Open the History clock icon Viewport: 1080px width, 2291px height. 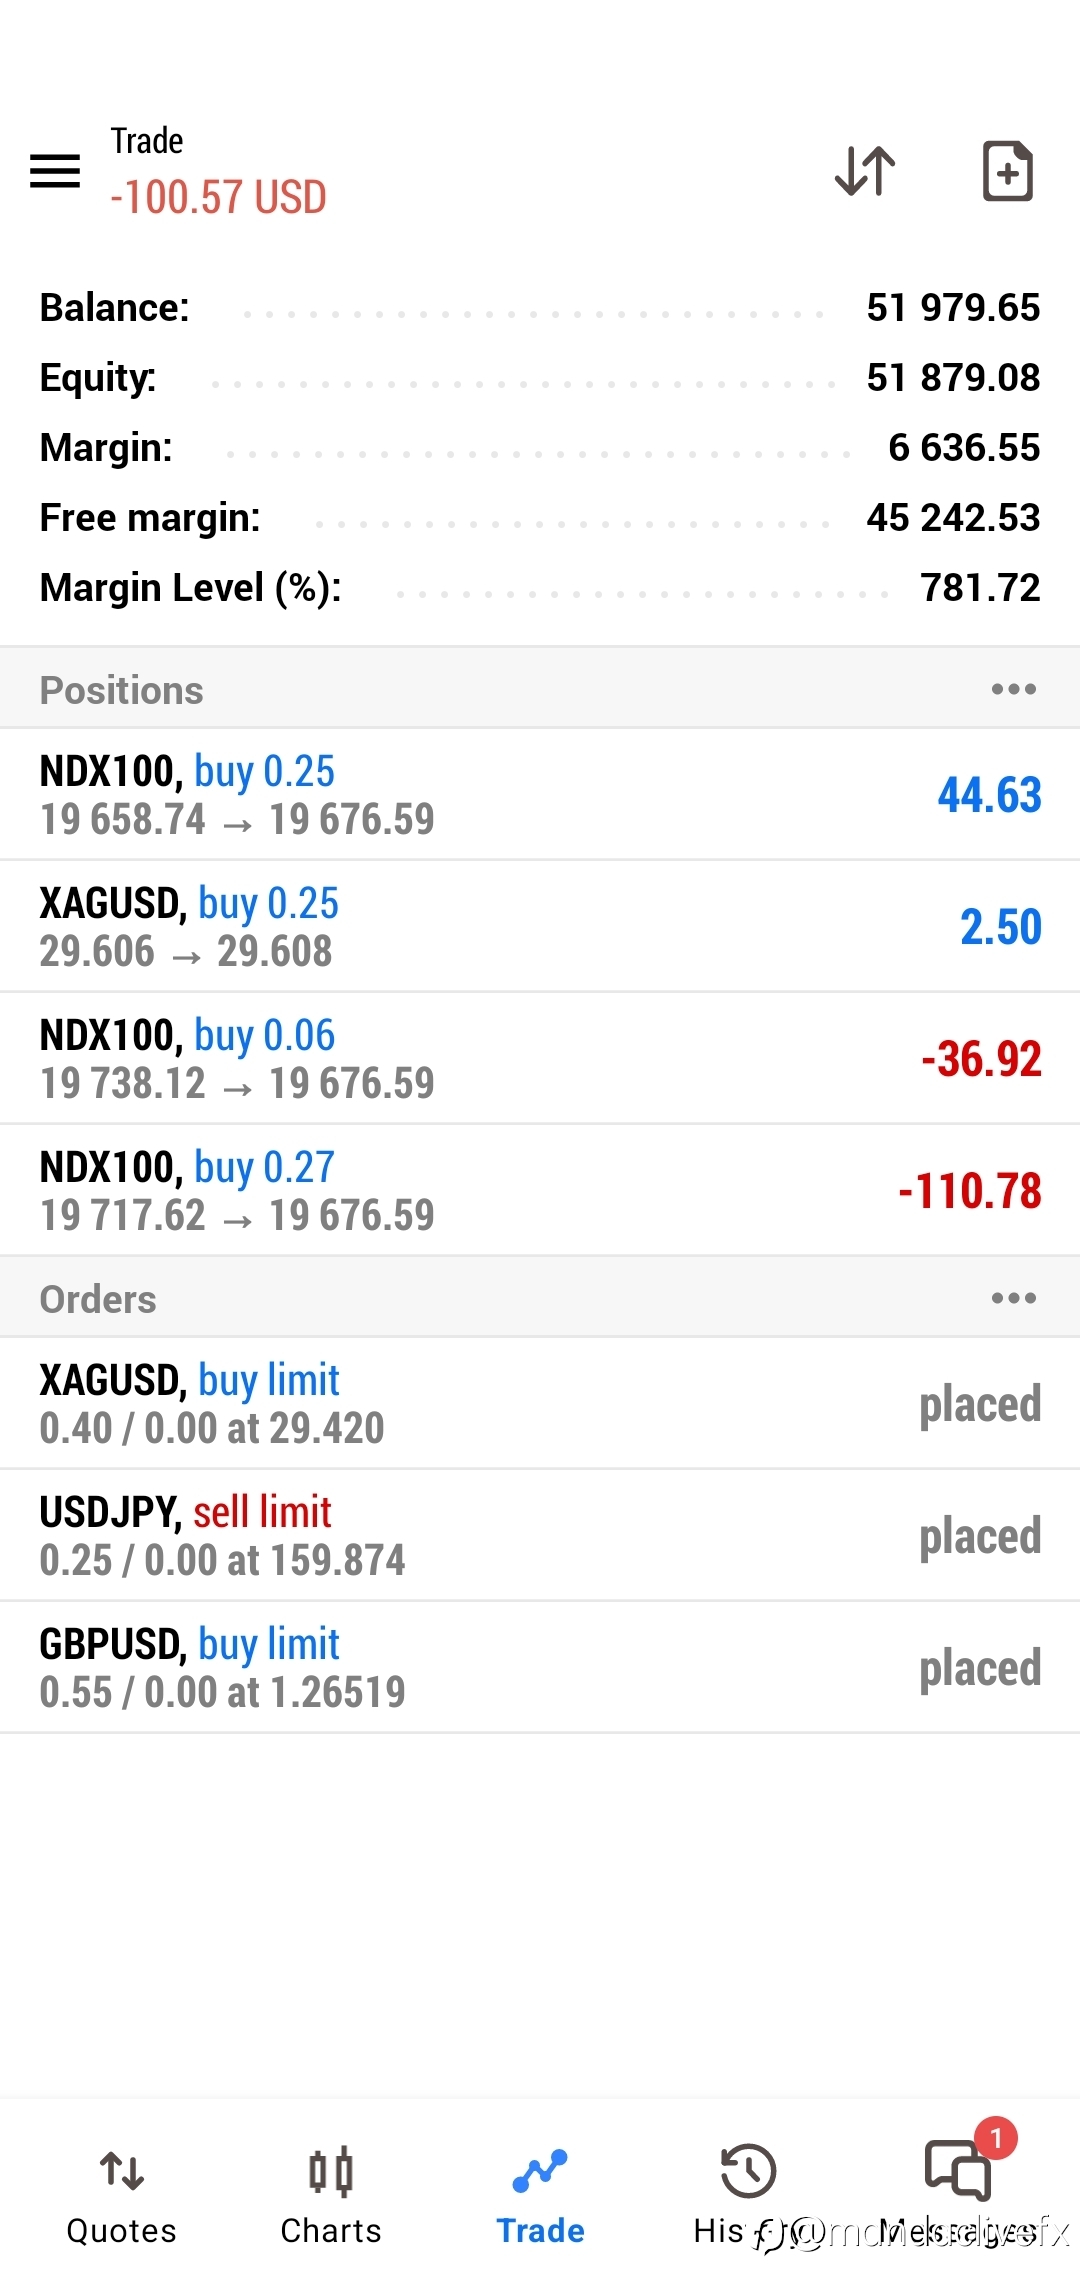coord(748,2171)
